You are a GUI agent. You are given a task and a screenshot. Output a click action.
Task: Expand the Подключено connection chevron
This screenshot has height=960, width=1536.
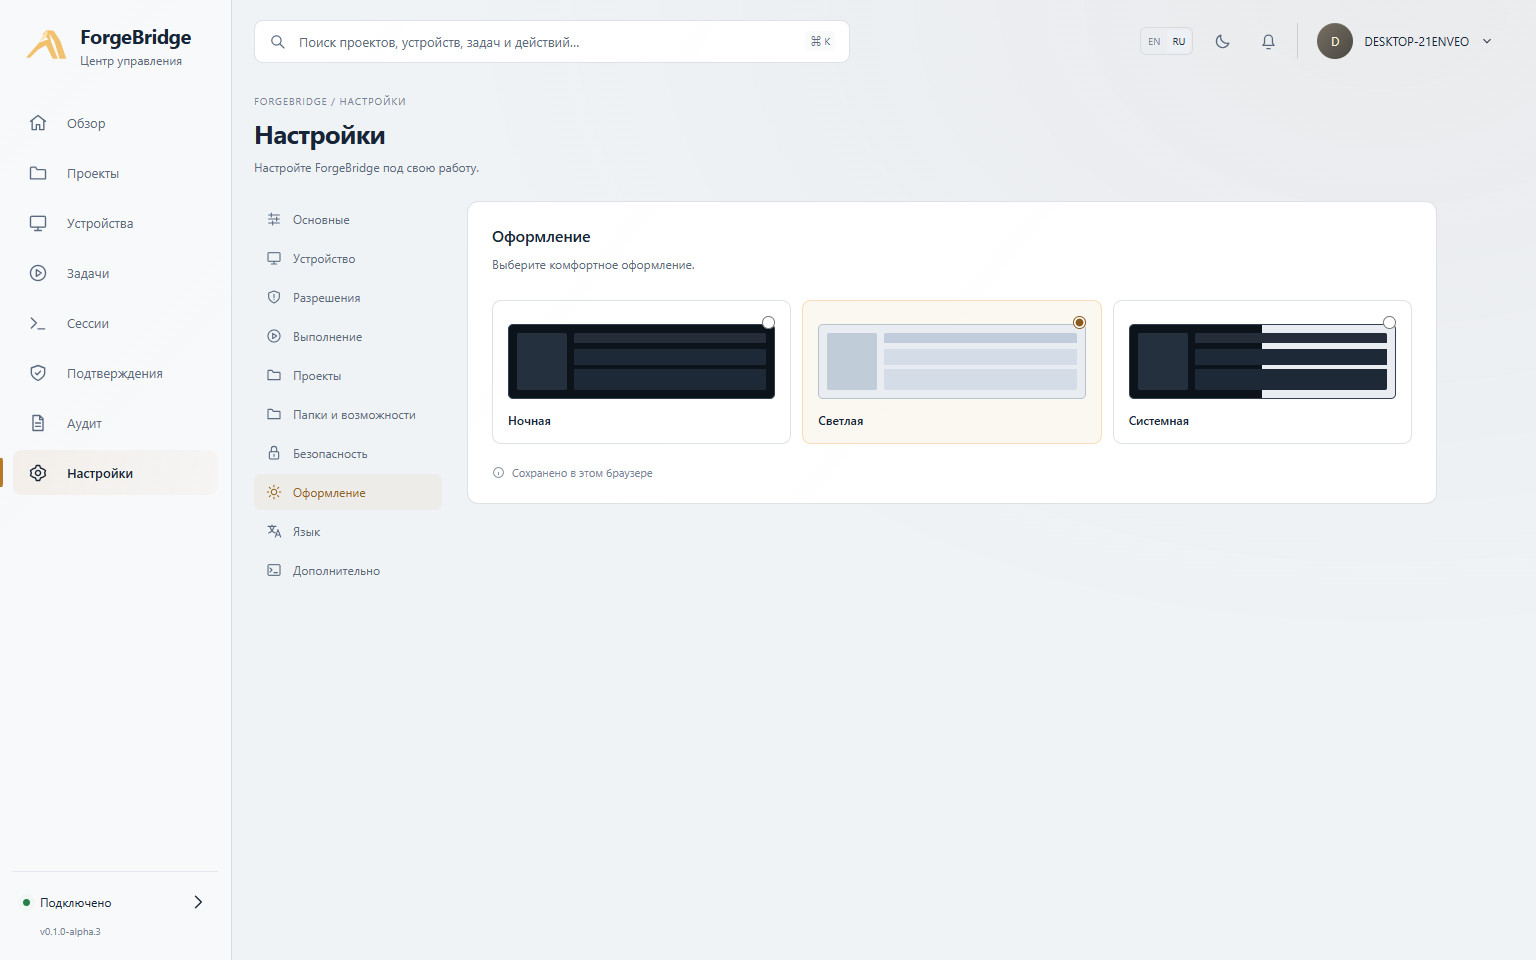198,902
